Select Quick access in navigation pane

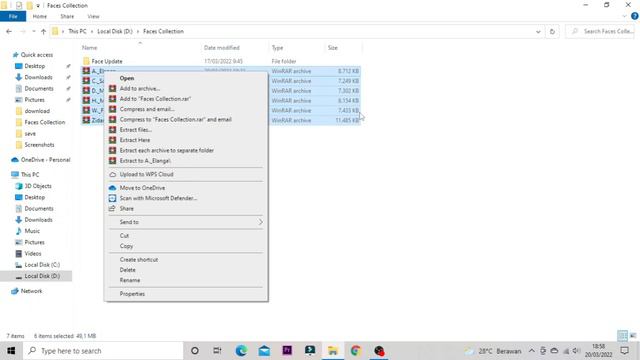click(36, 55)
